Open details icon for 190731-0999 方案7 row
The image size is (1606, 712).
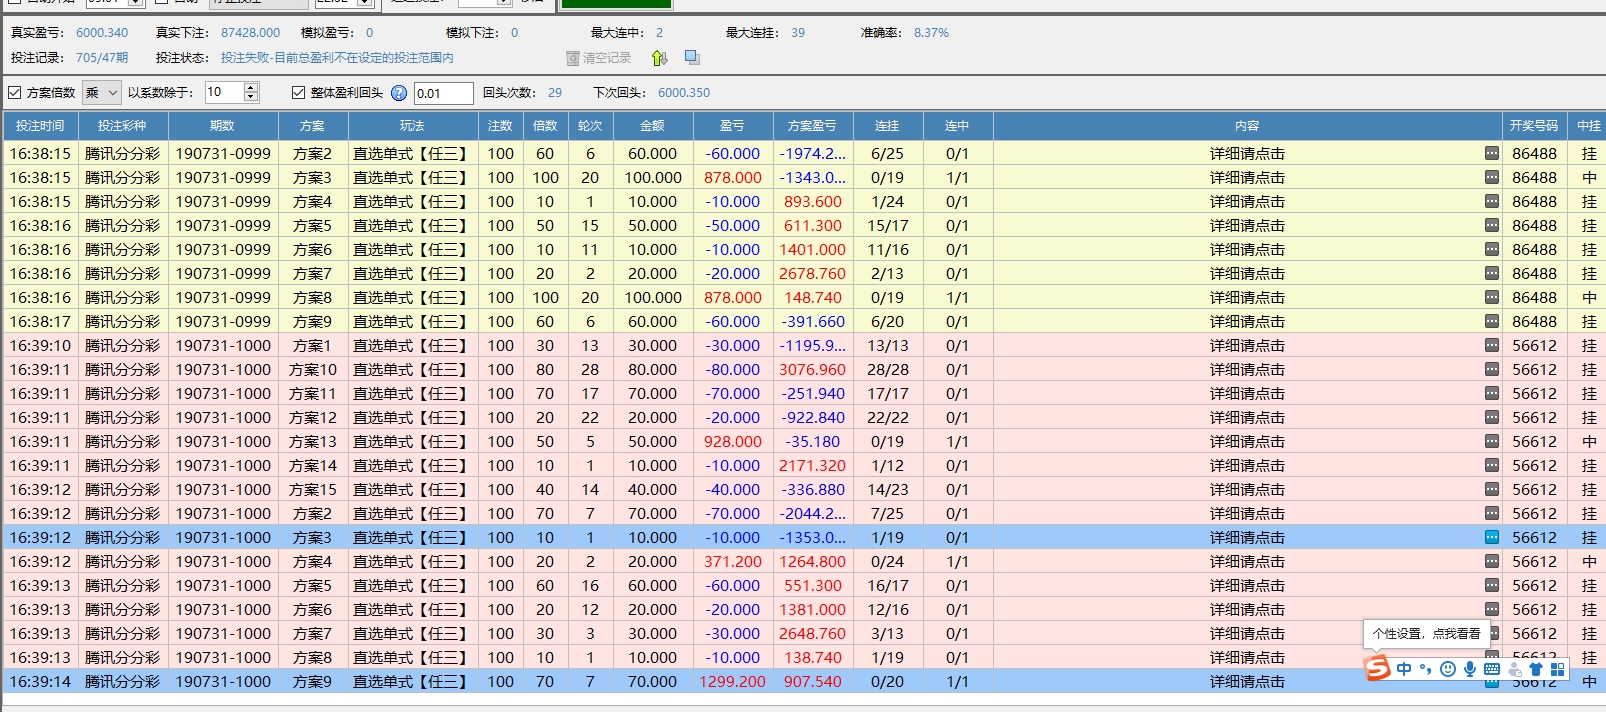[1492, 274]
